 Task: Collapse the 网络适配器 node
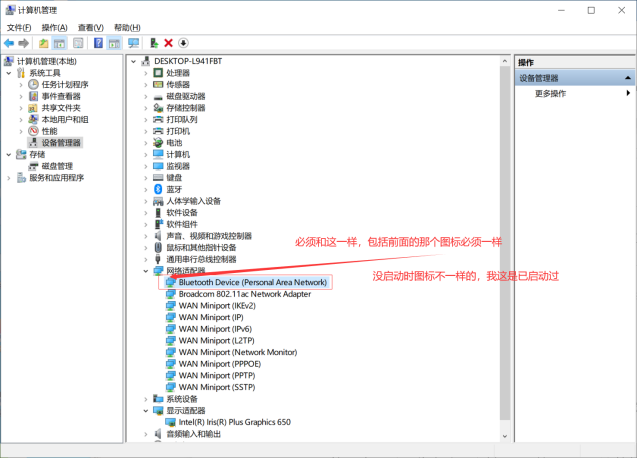tap(146, 271)
